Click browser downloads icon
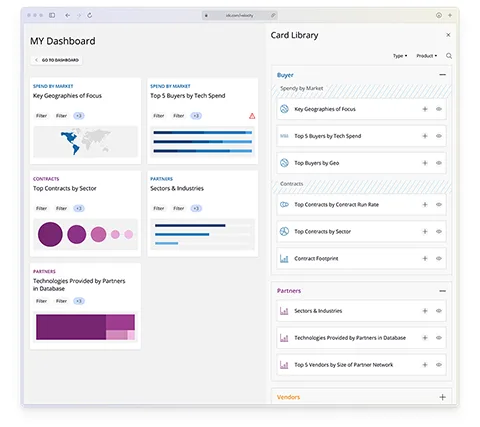Screen dimensions: 480x427 tap(439, 15)
